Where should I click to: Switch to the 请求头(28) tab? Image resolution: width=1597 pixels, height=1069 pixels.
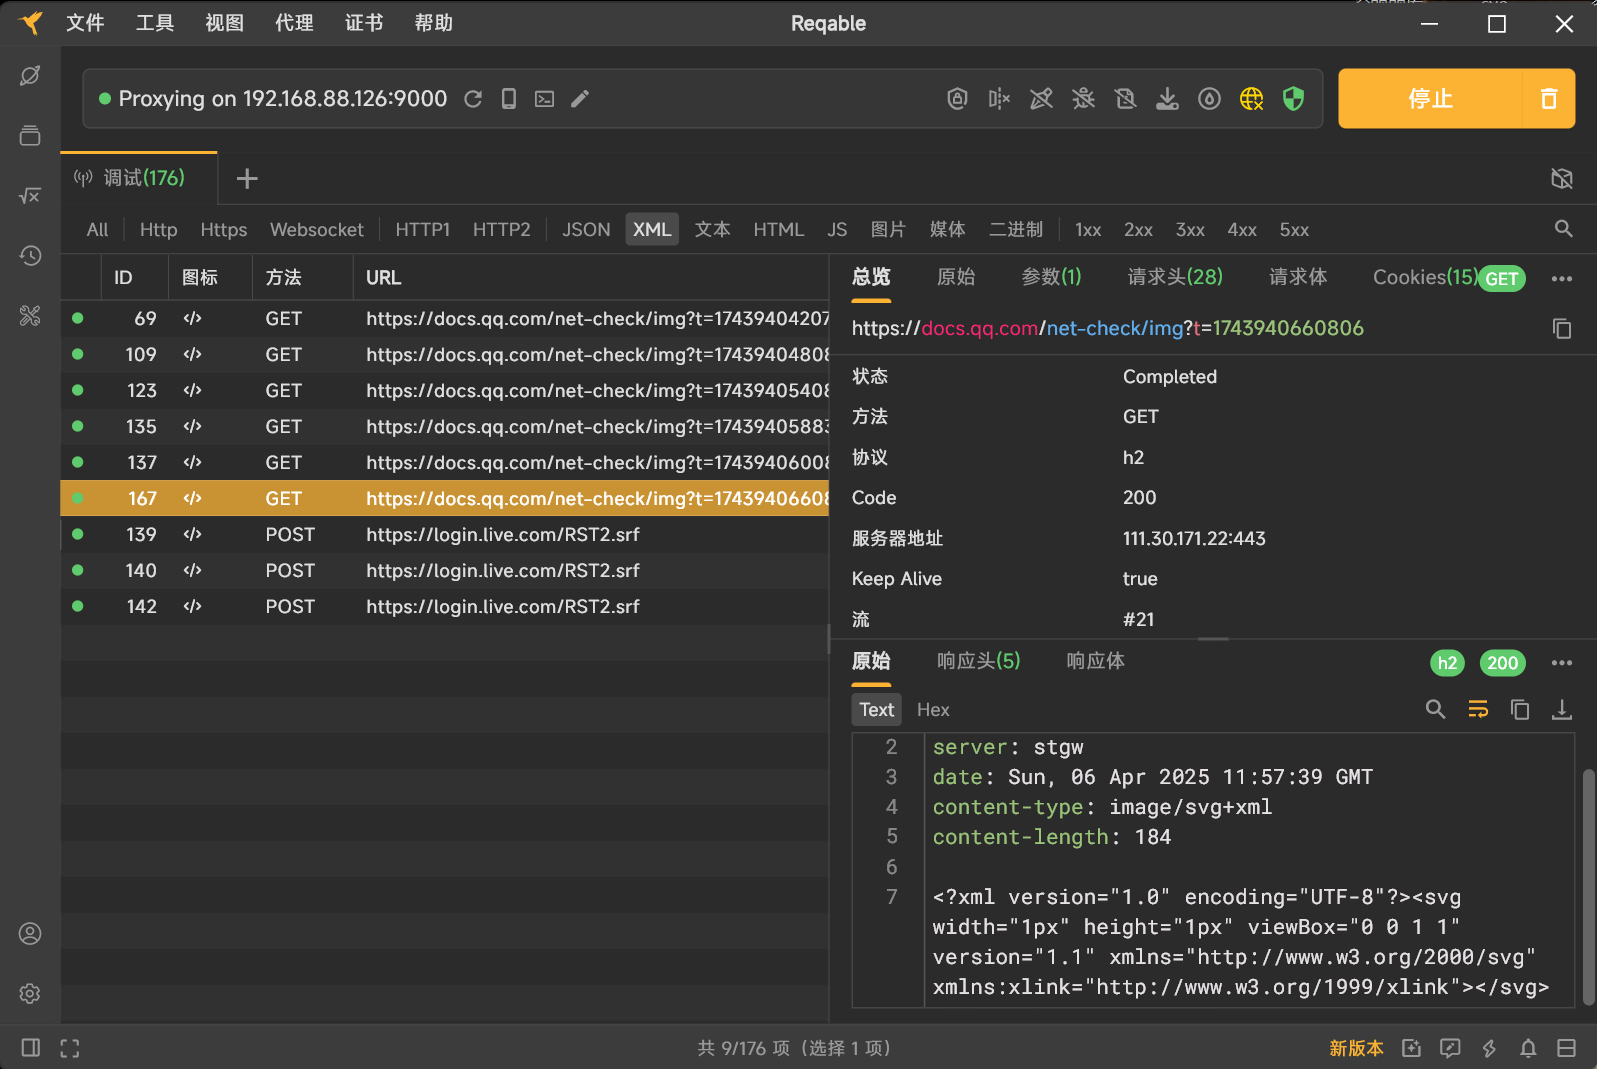coord(1175,277)
